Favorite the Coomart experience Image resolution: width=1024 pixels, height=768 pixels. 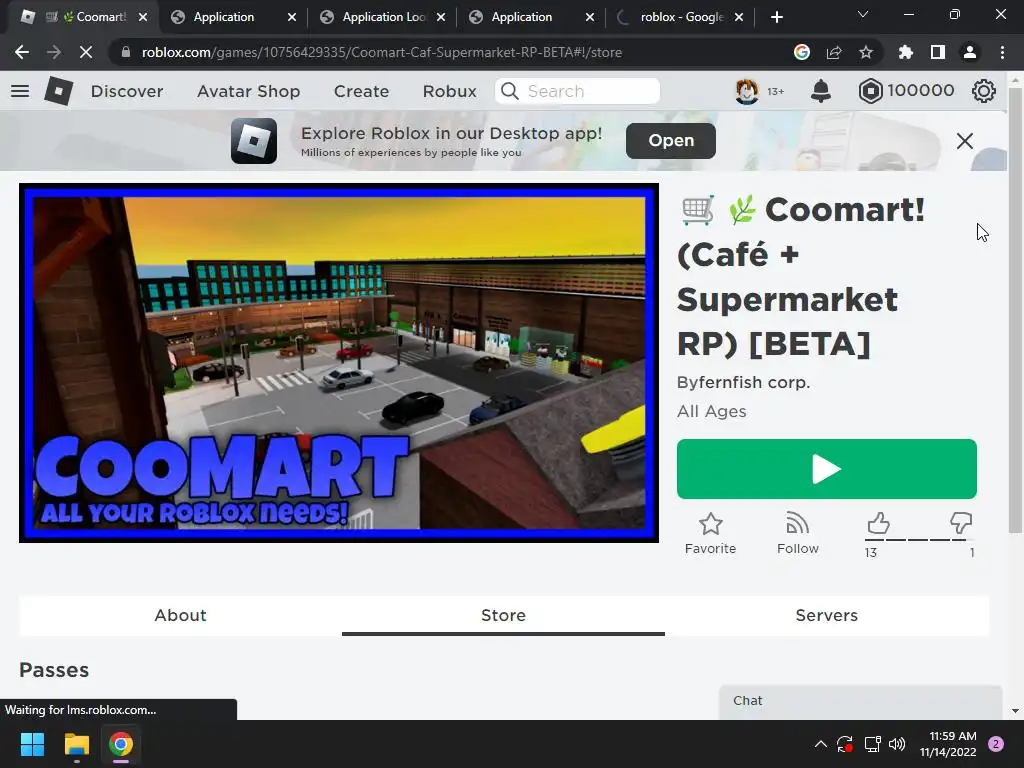[x=711, y=534]
